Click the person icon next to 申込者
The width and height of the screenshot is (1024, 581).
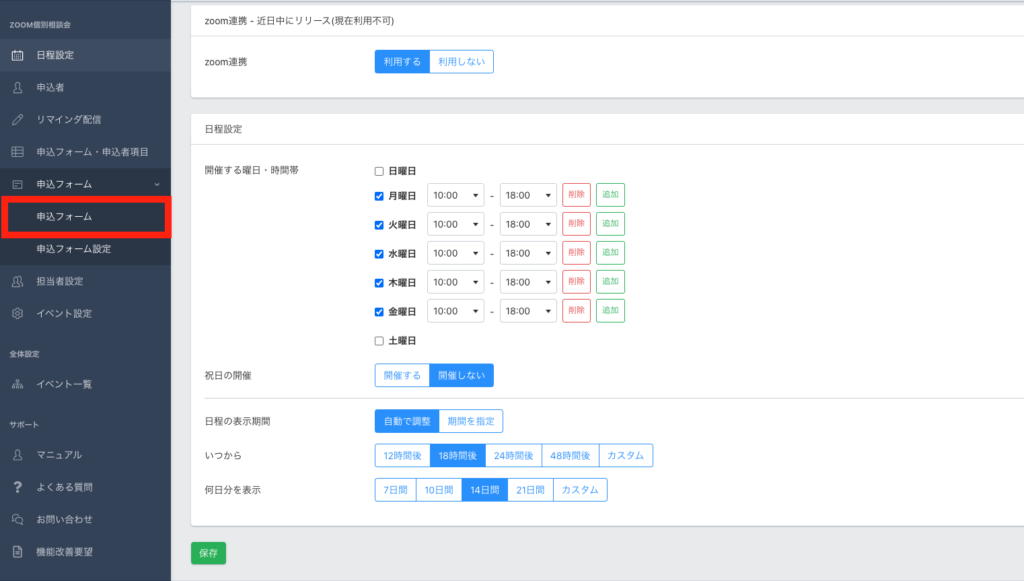pos(17,87)
